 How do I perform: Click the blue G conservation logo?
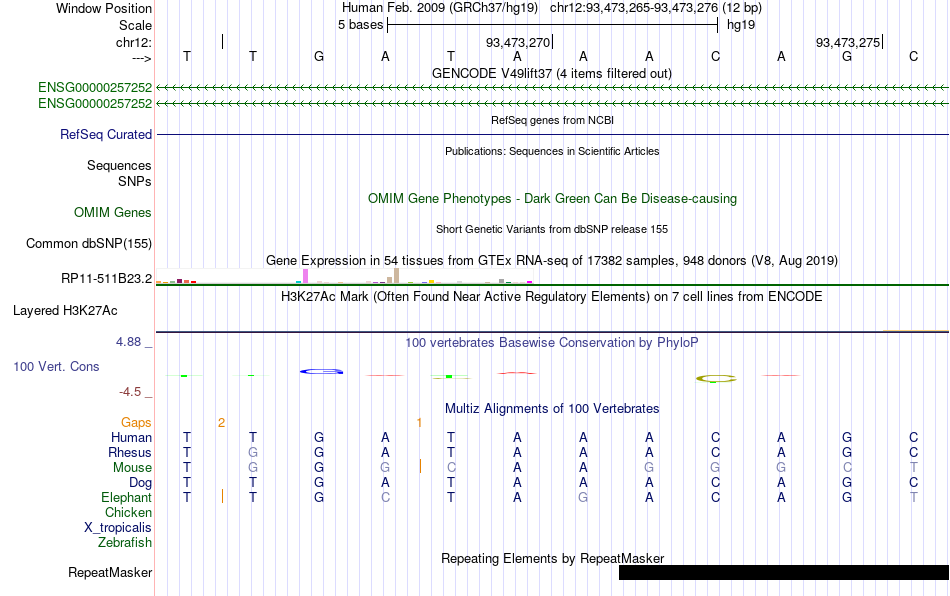tap(322, 371)
